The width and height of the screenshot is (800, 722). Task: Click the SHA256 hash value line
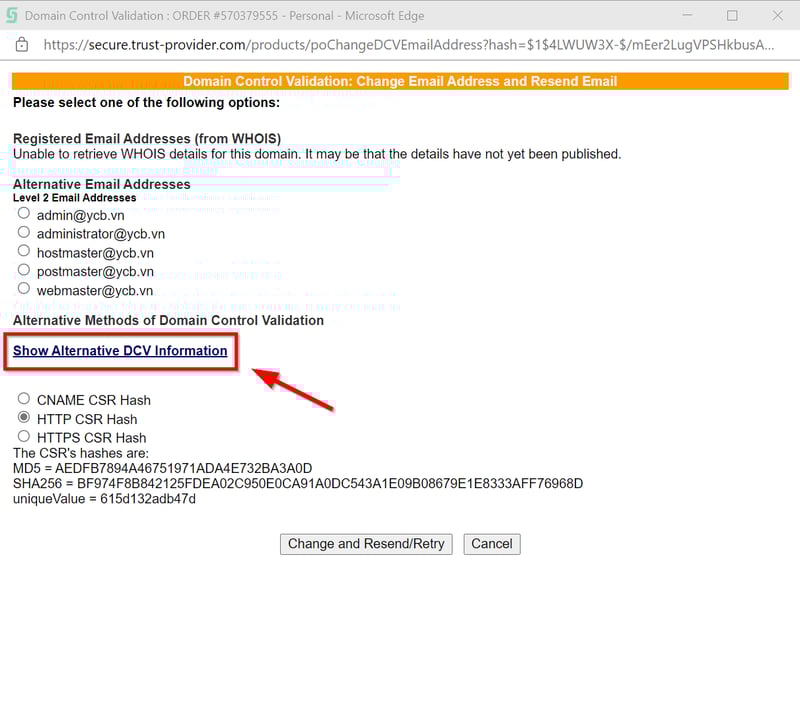297,484
